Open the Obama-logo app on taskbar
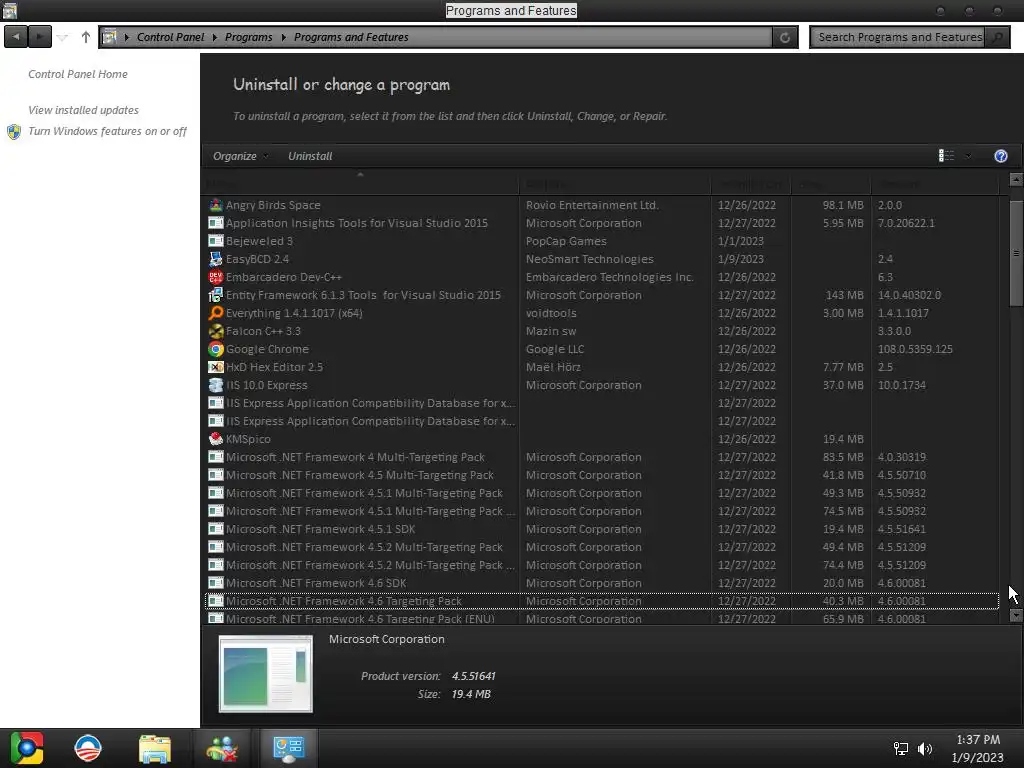Screen dimensions: 1024x768 pyautogui.click(x=88, y=748)
